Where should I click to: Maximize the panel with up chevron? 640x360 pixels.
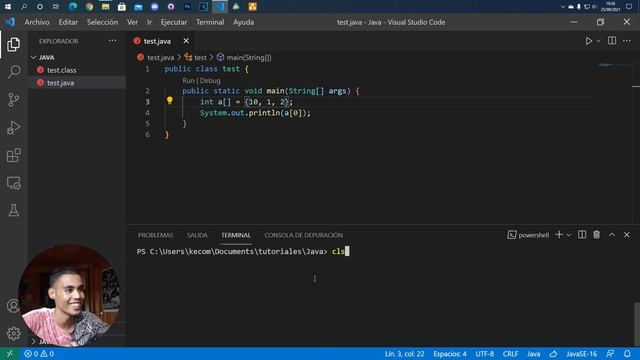point(612,235)
